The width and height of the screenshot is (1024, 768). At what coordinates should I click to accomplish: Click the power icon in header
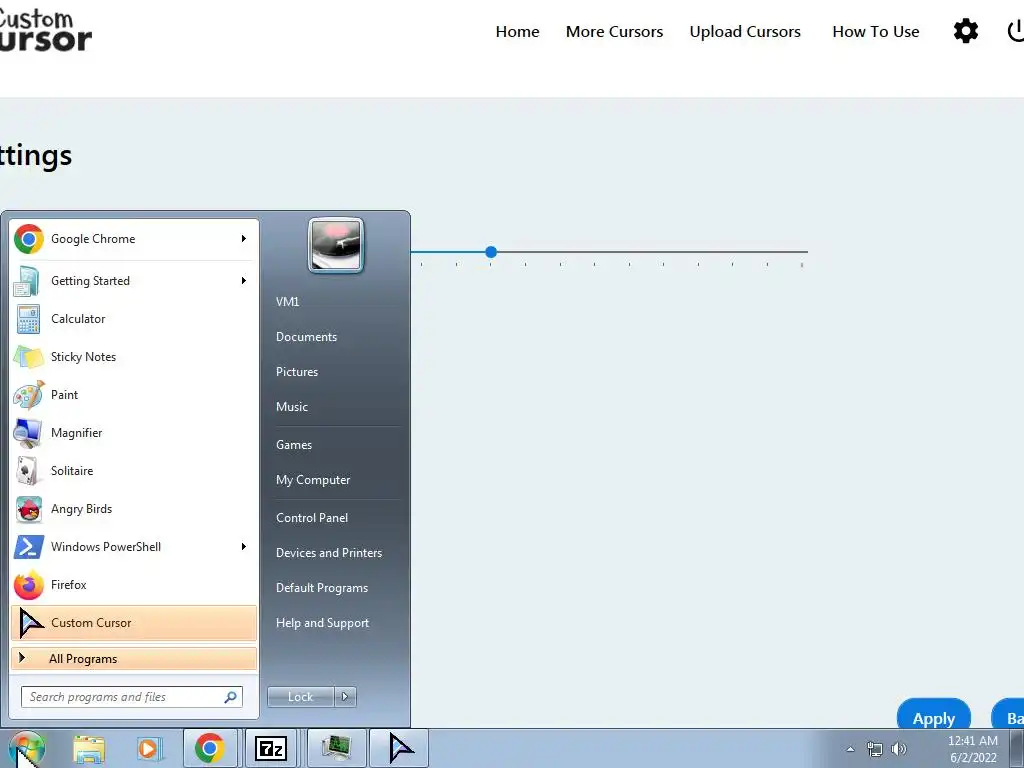(1016, 31)
